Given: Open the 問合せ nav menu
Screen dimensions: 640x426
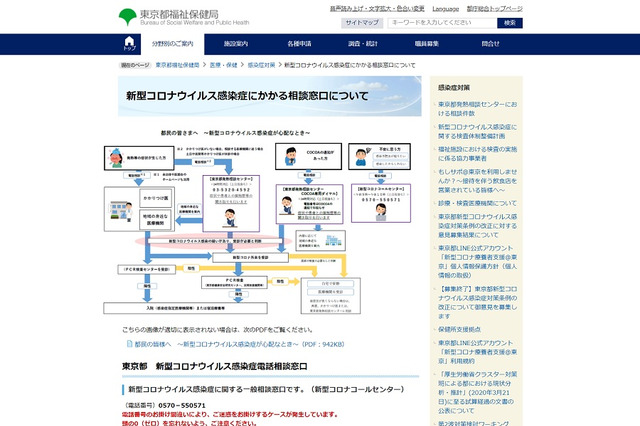Looking at the screenshot, I should tap(490, 44).
